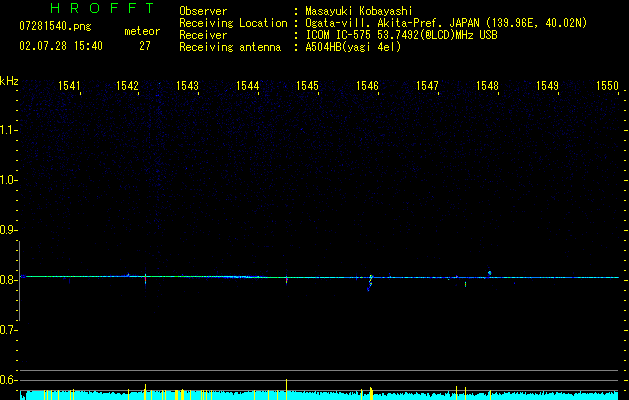The image size is (629, 400).
Task: Click the Observer field label
Action: [203, 11]
